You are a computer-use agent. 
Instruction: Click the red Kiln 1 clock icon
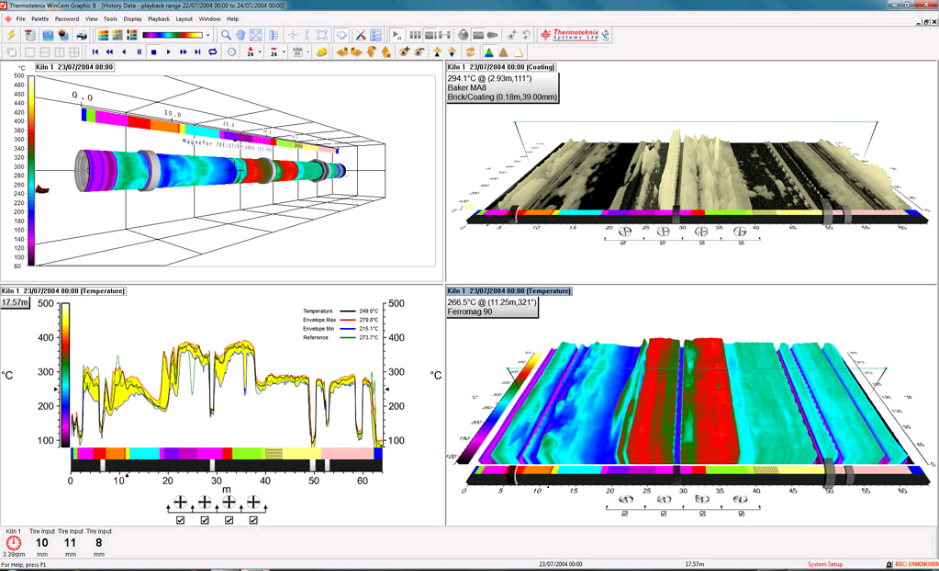pyautogui.click(x=13, y=543)
